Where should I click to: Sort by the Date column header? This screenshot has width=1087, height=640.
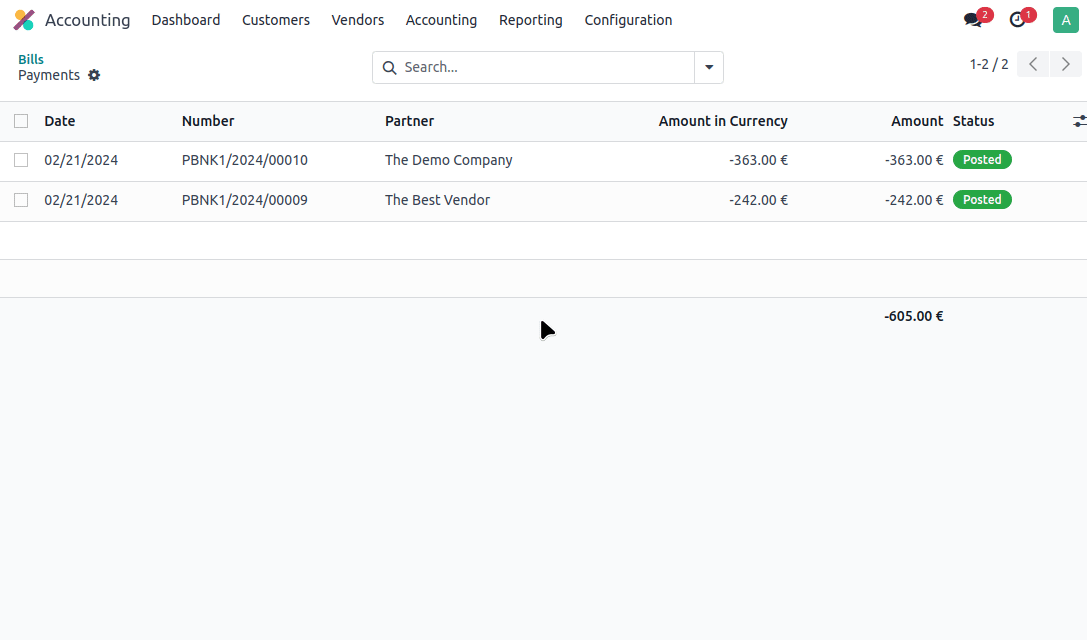click(60, 121)
